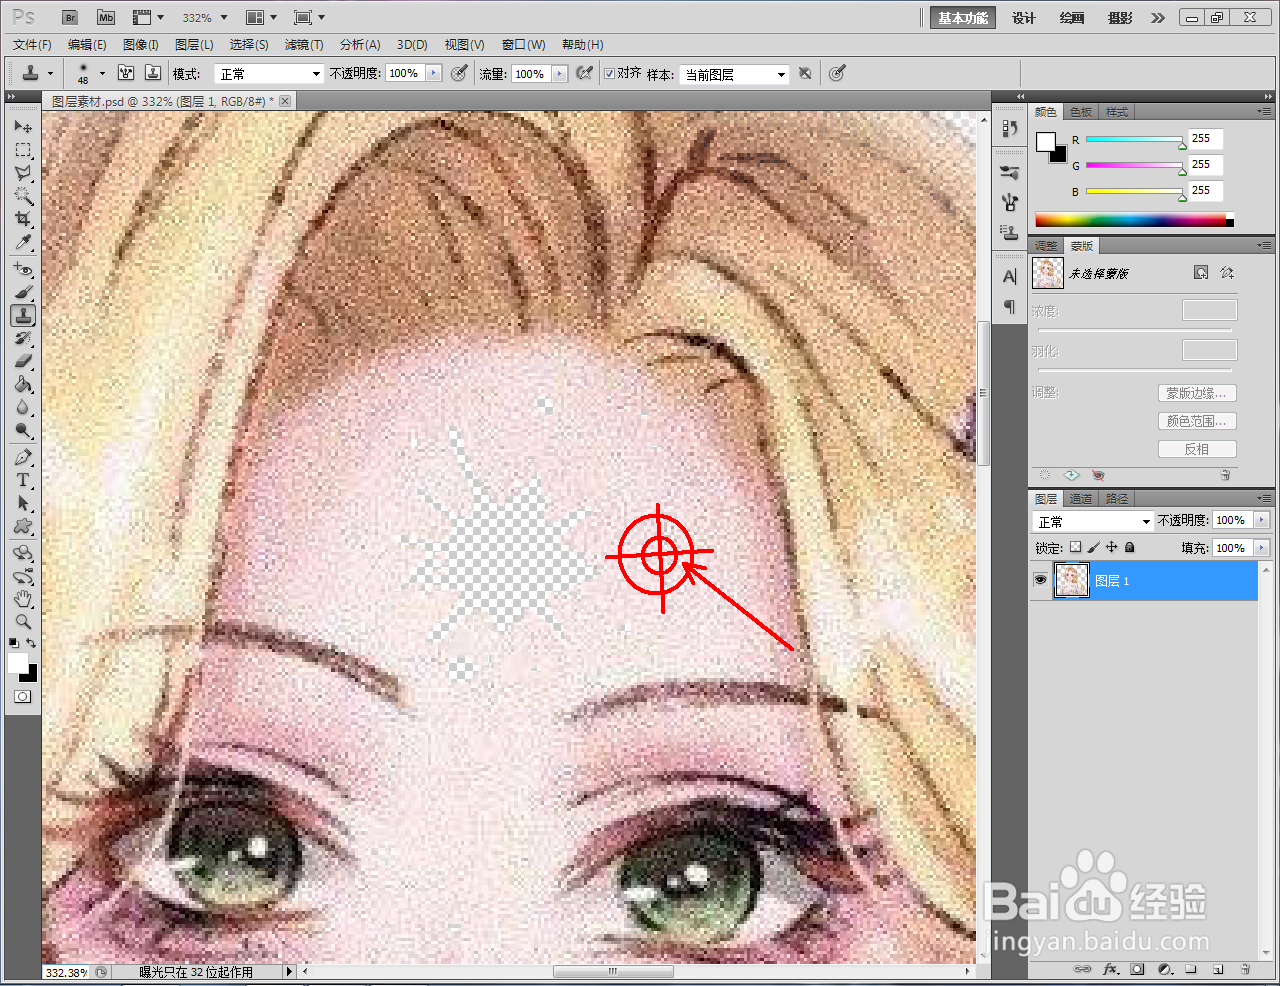Switch to the 基本功能 workspace
This screenshot has width=1280, height=986.
(x=962, y=18)
